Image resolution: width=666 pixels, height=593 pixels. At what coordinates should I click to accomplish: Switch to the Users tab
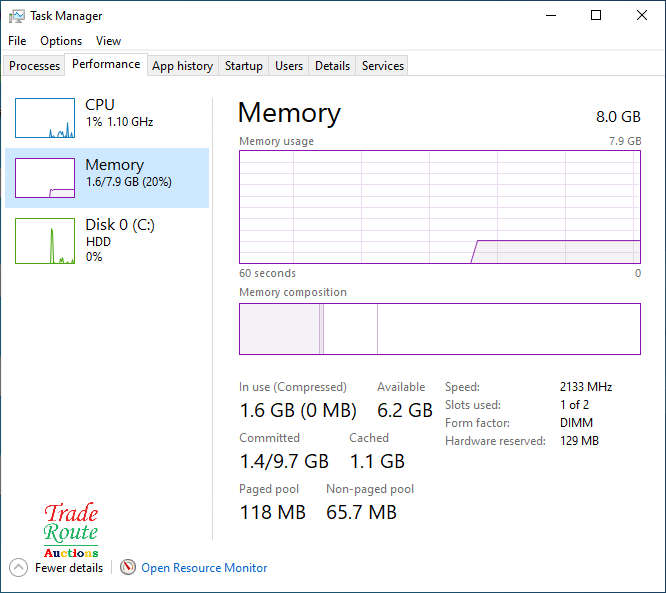[289, 66]
